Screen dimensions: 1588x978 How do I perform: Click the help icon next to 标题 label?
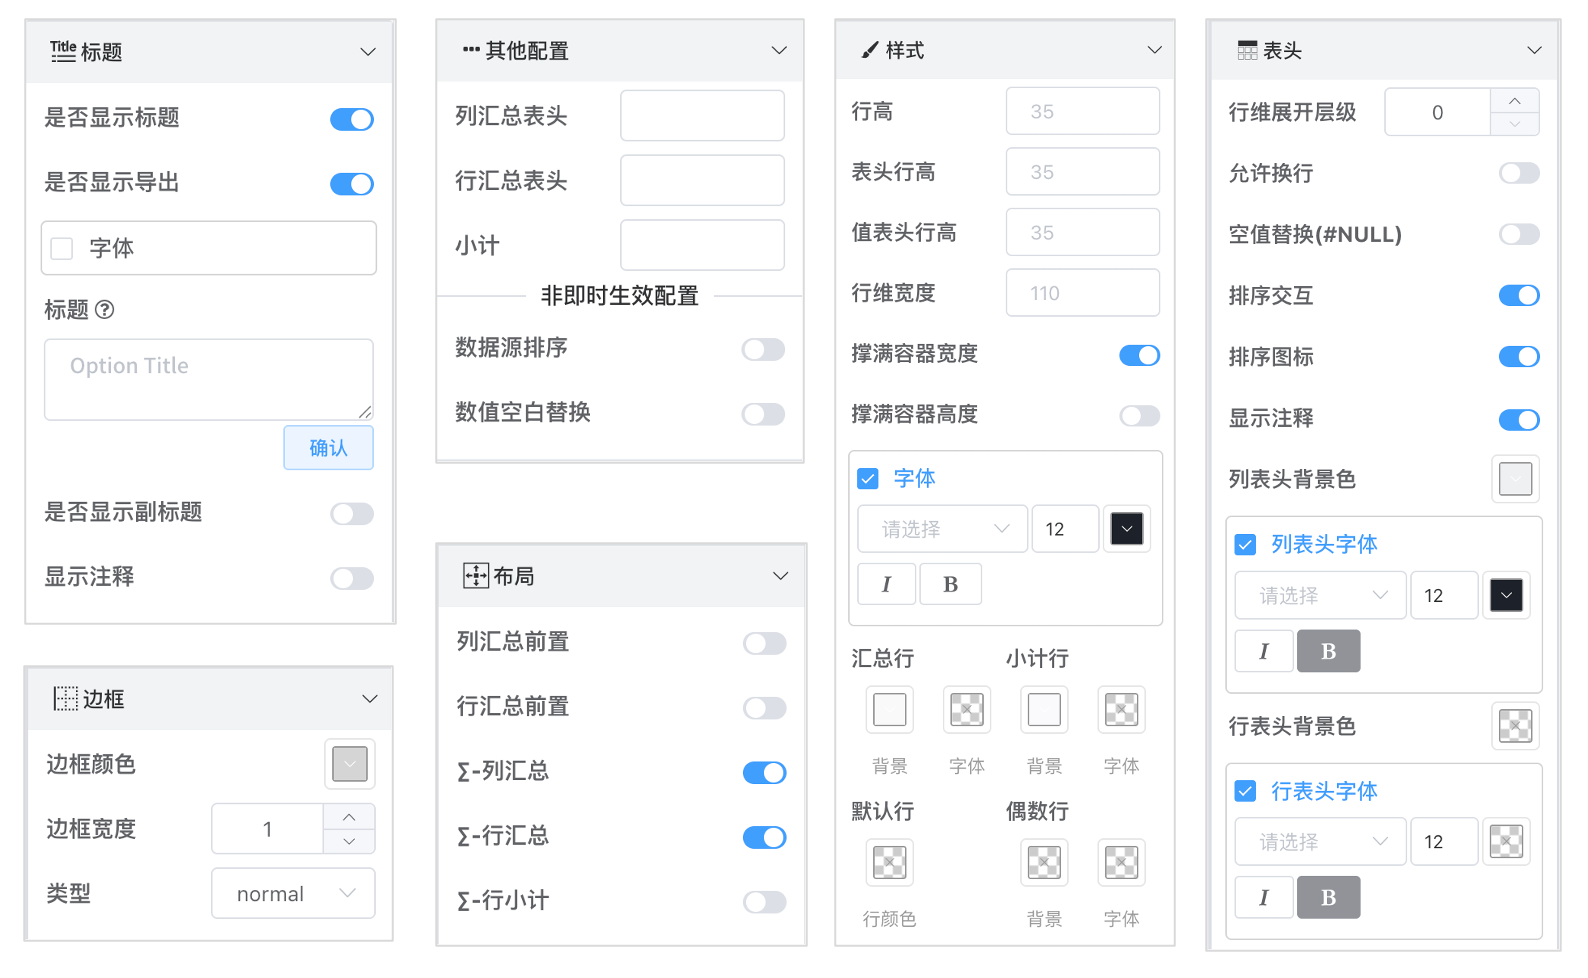pyautogui.click(x=104, y=310)
